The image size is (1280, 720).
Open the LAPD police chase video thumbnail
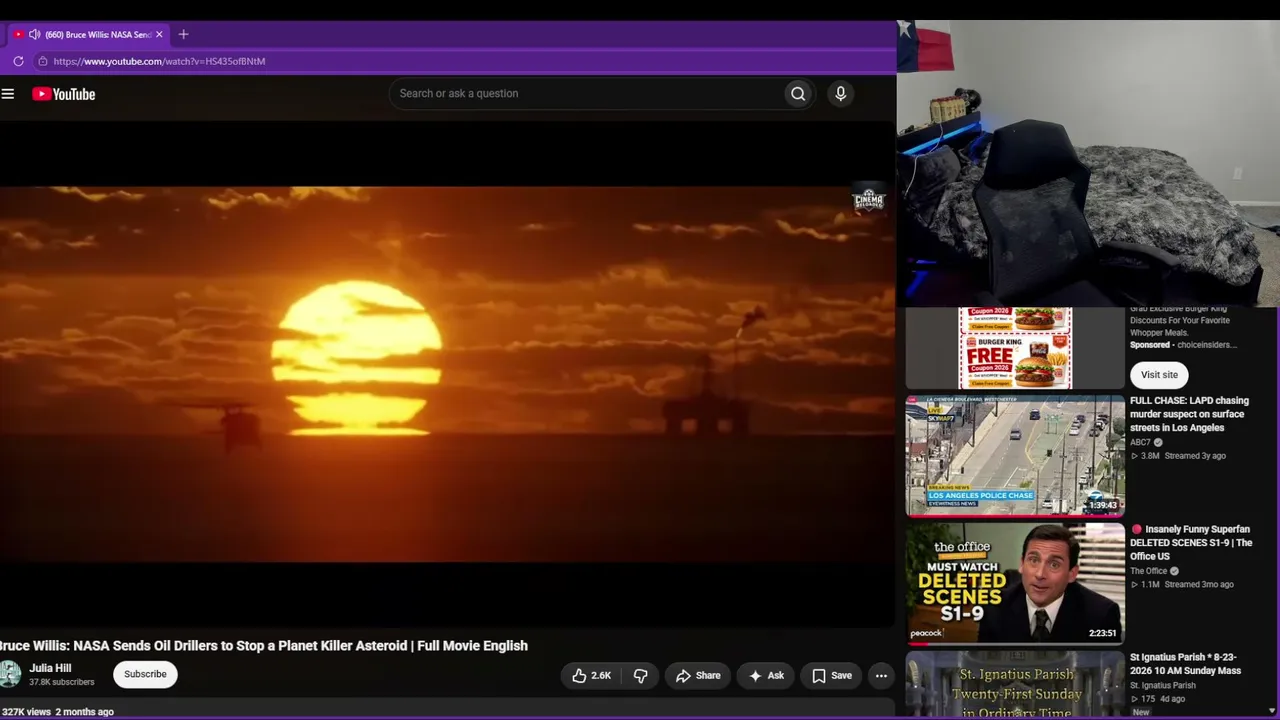pos(1015,456)
